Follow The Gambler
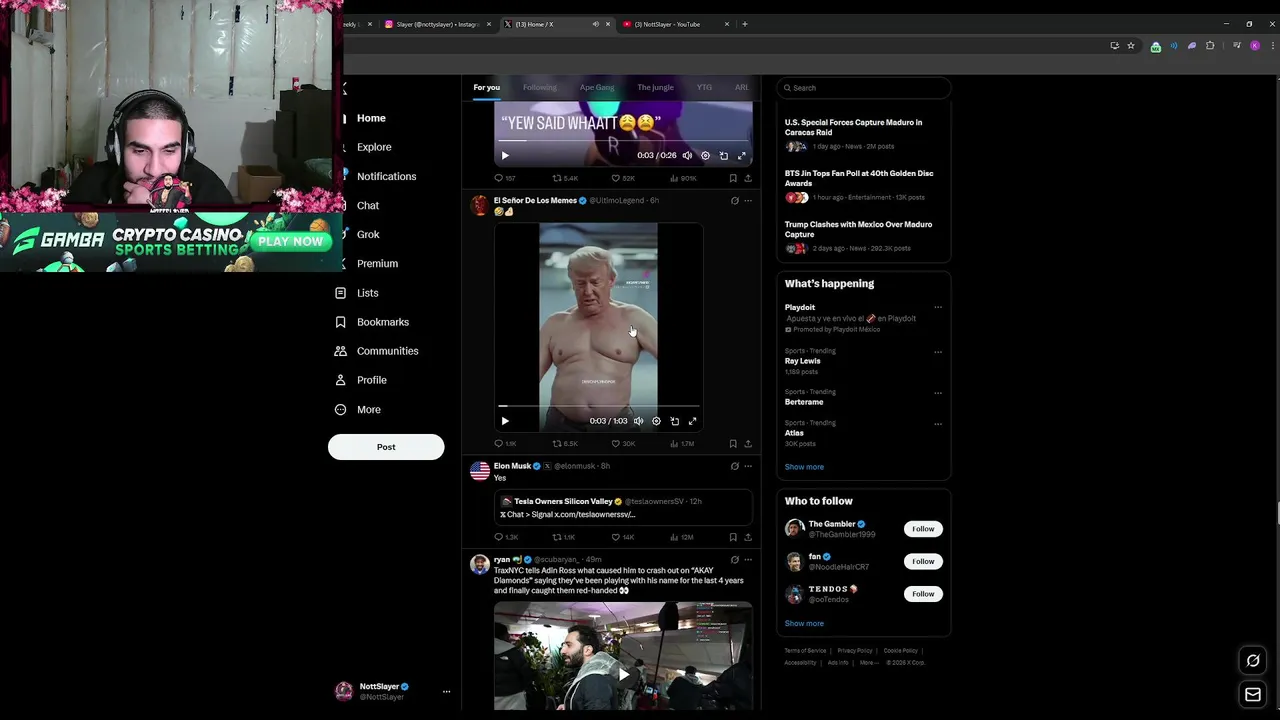 (923, 529)
